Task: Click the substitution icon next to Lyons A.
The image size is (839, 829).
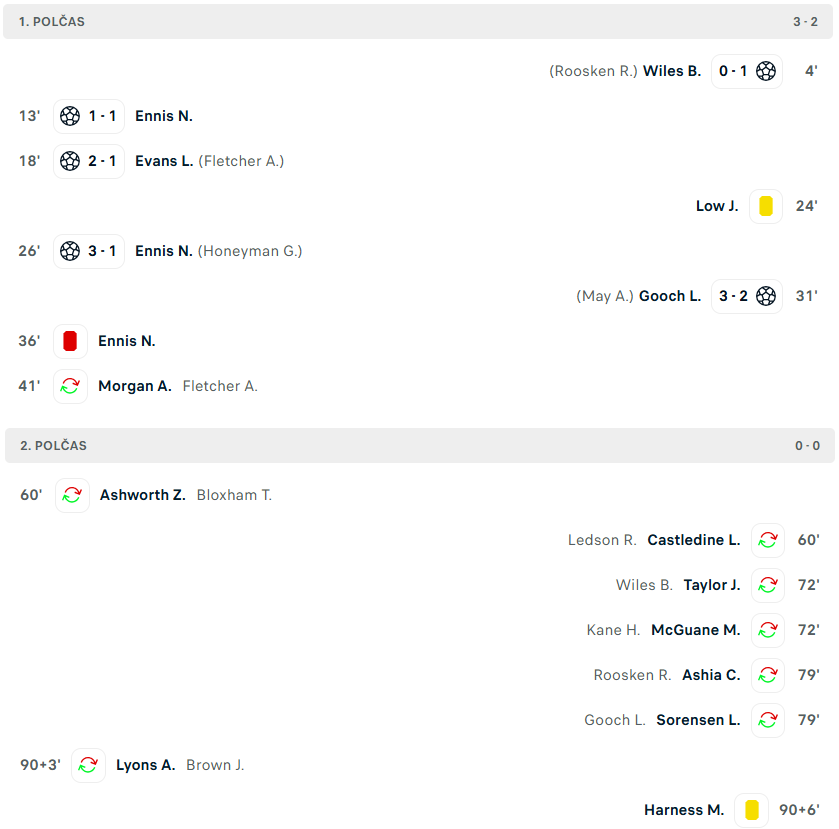Action: [x=88, y=765]
